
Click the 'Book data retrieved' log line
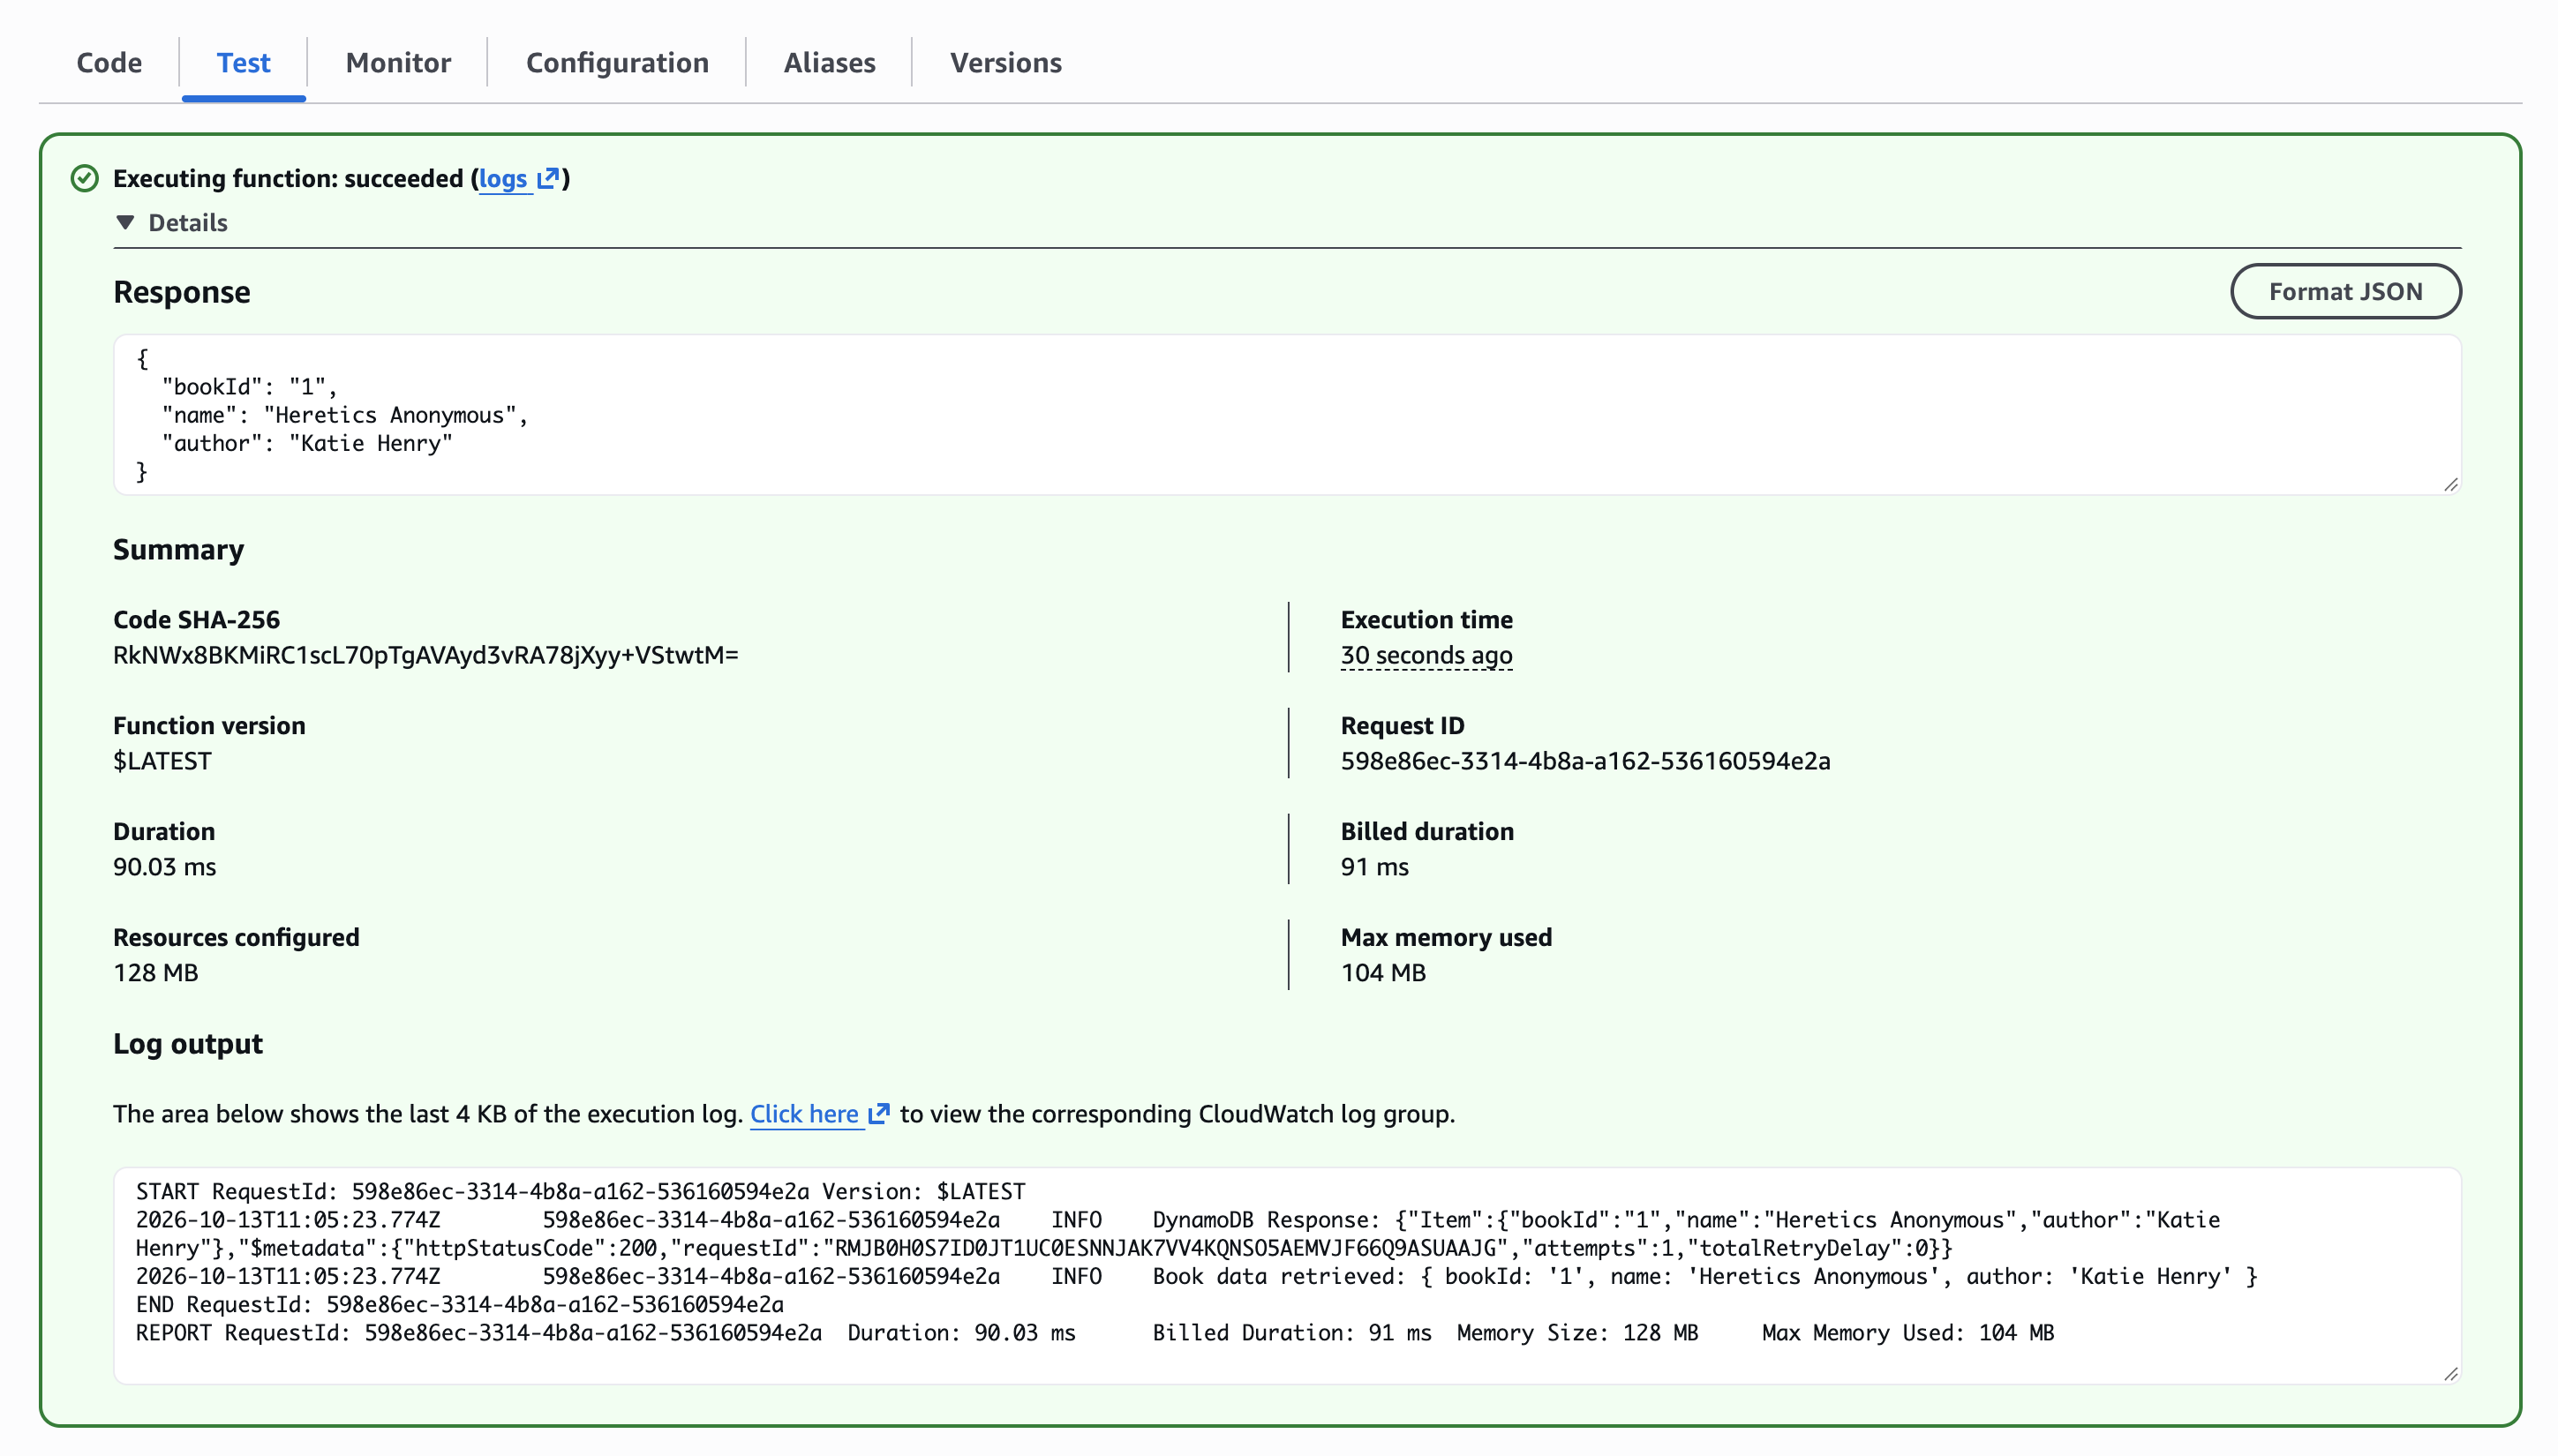(x=1196, y=1276)
